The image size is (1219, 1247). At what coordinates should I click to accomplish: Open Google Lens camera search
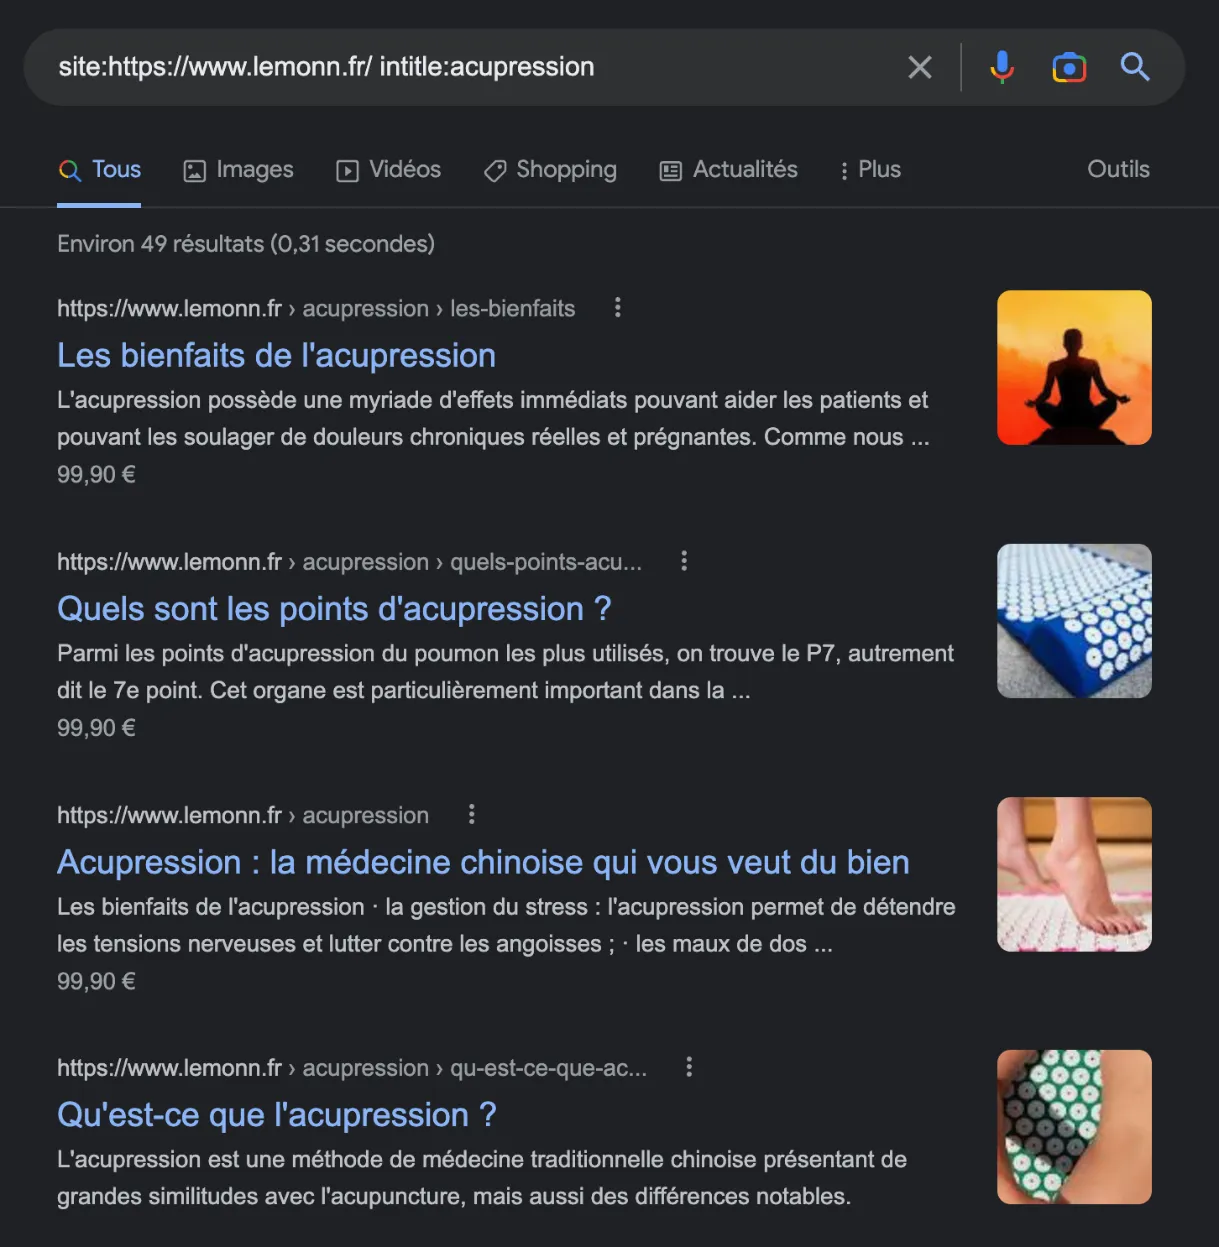click(1068, 67)
